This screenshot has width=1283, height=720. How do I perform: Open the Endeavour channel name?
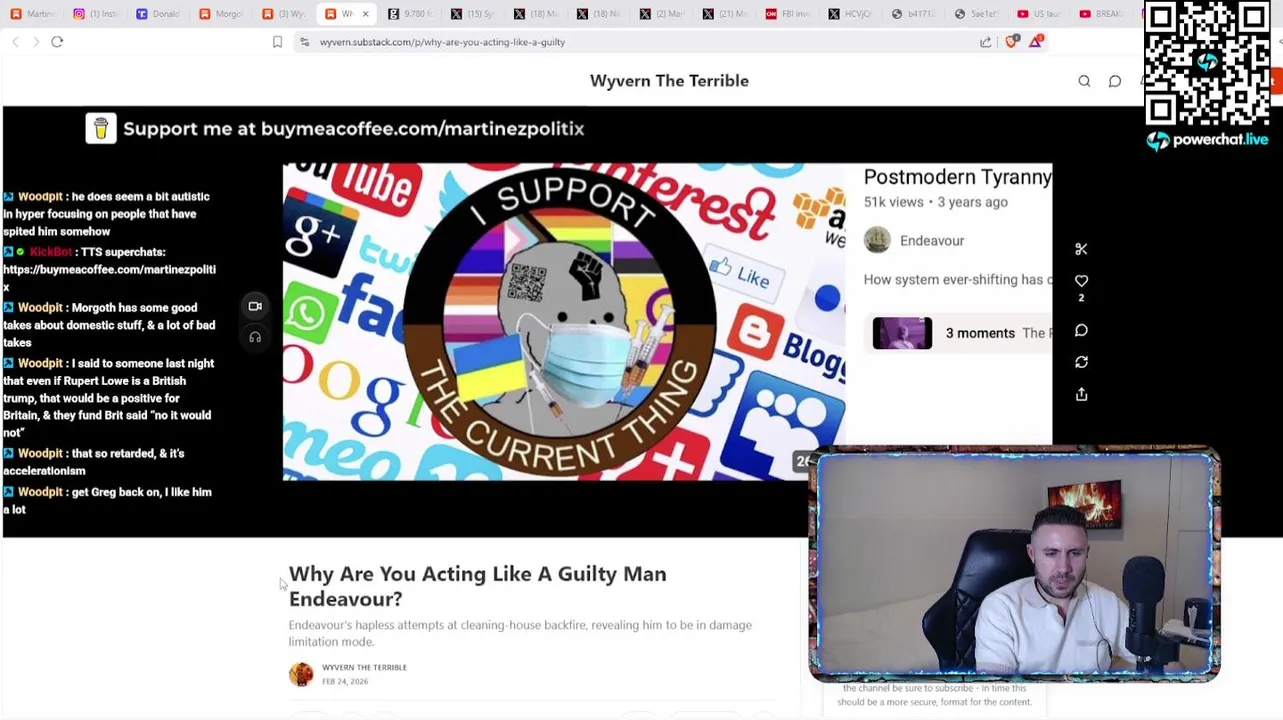click(932, 241)
